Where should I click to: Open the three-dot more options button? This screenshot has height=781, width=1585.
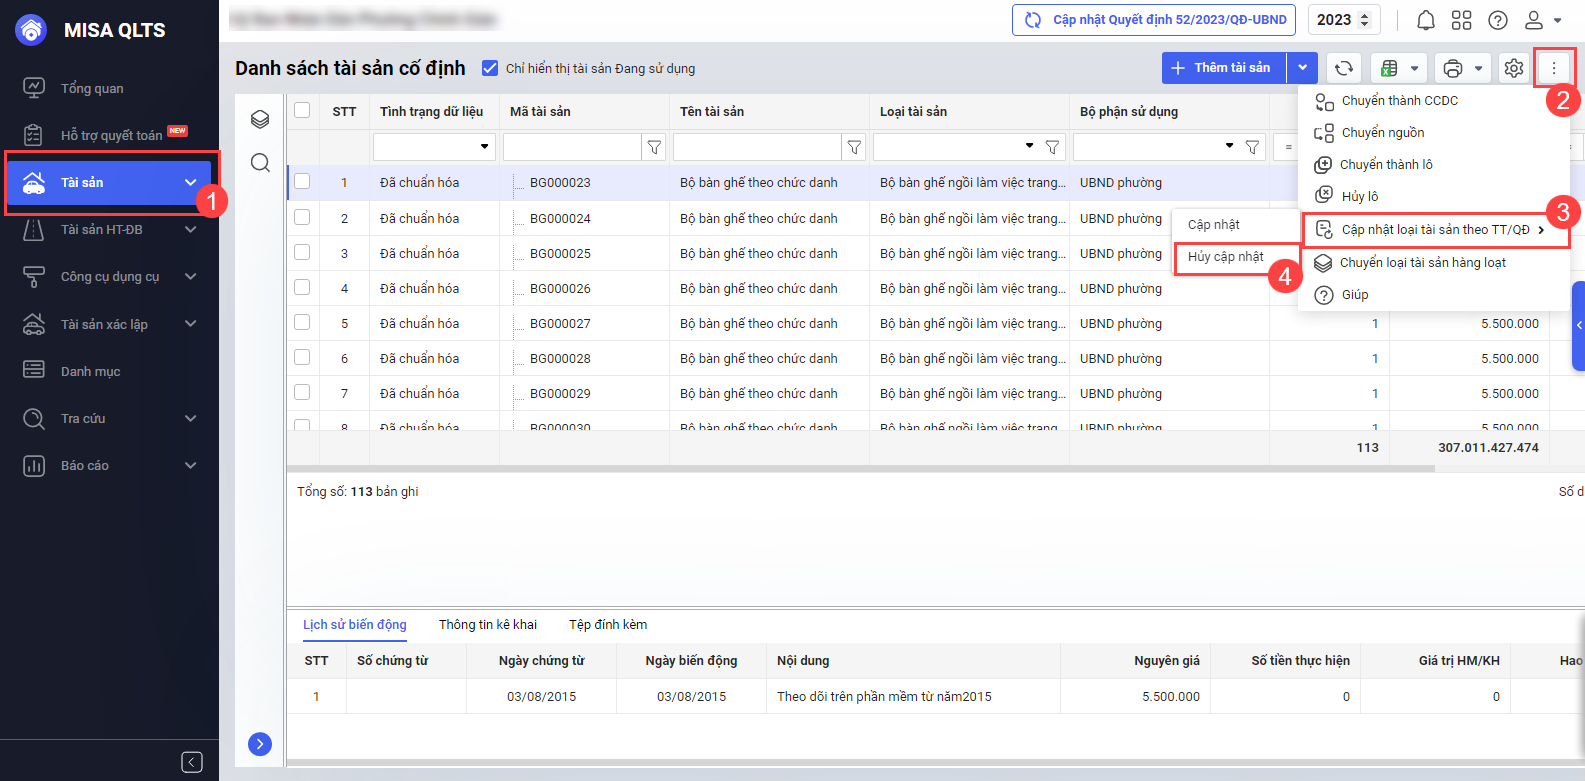1553,68
